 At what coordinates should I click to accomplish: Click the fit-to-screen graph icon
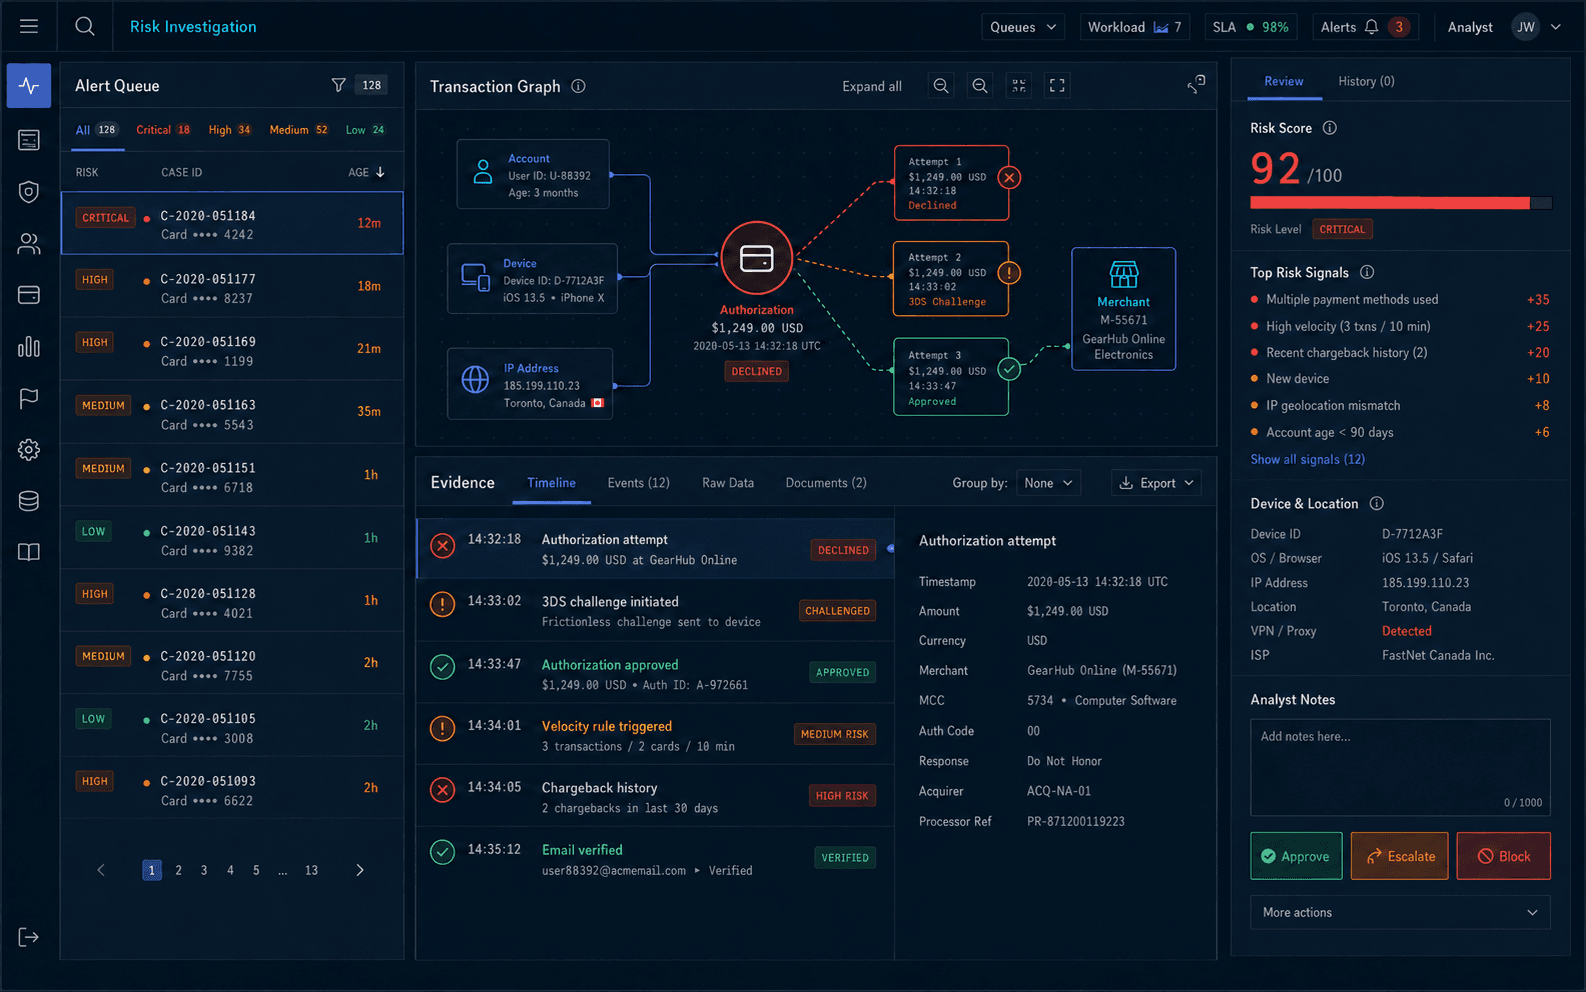click(x=1019, y=86)
